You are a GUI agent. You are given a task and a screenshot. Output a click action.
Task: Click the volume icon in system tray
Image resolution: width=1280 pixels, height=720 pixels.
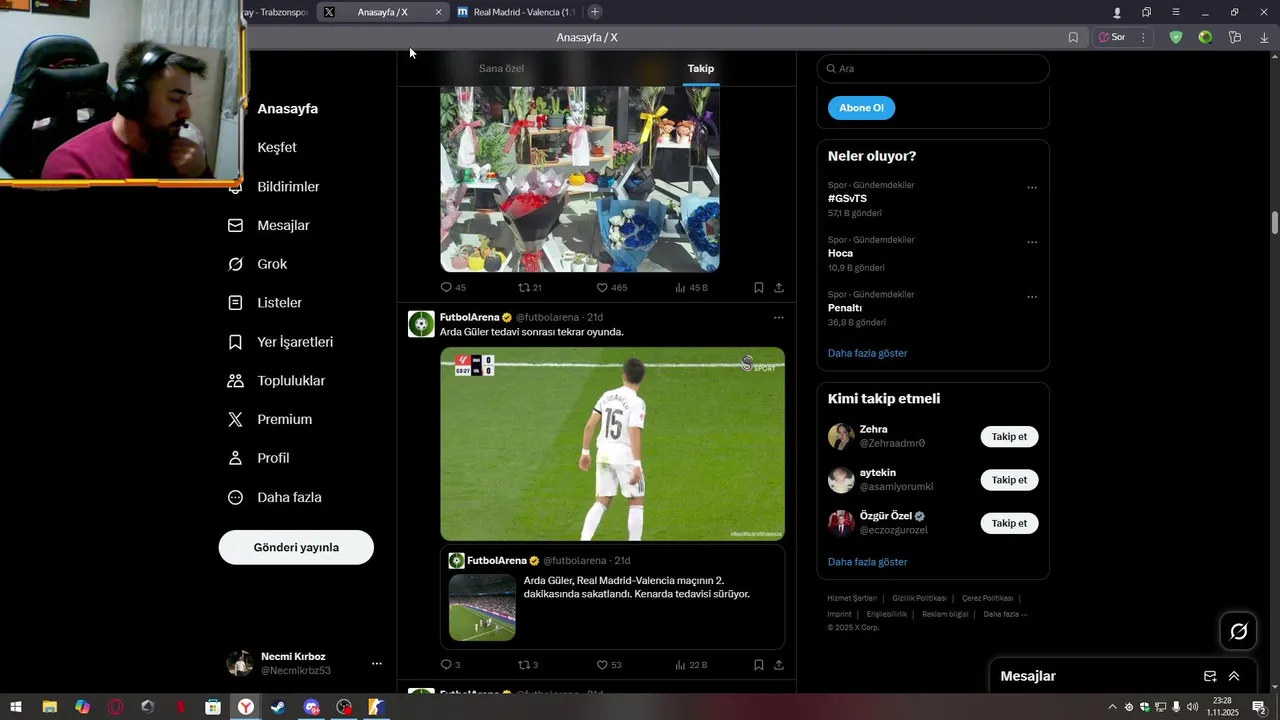coord(1192,707)
